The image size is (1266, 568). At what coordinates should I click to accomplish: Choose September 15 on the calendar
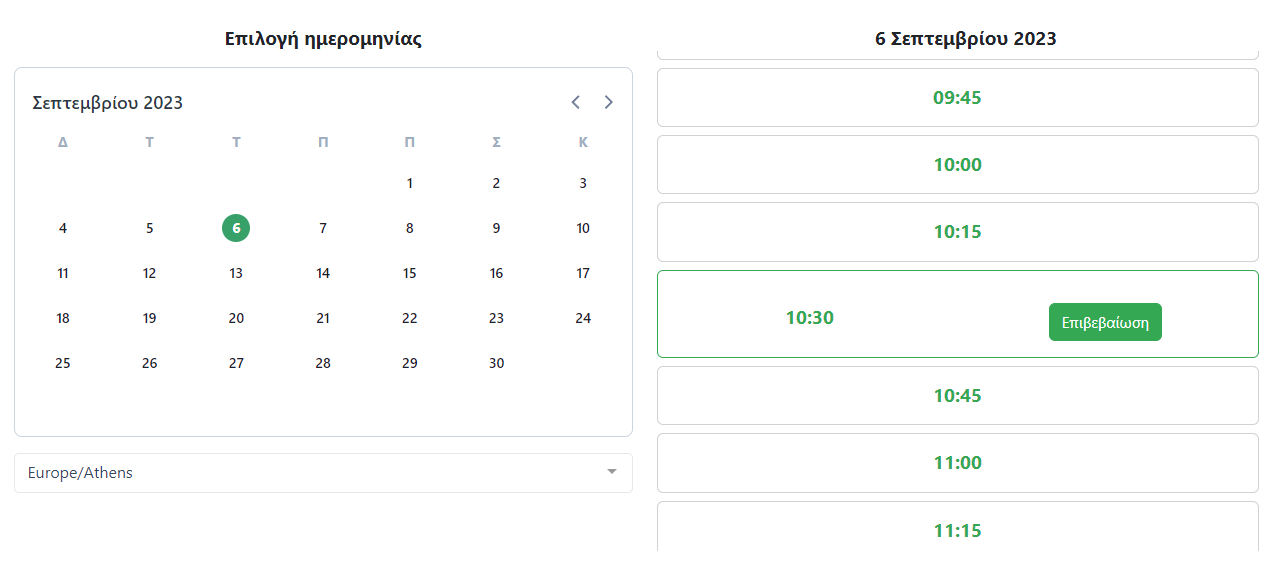point(410,273)
